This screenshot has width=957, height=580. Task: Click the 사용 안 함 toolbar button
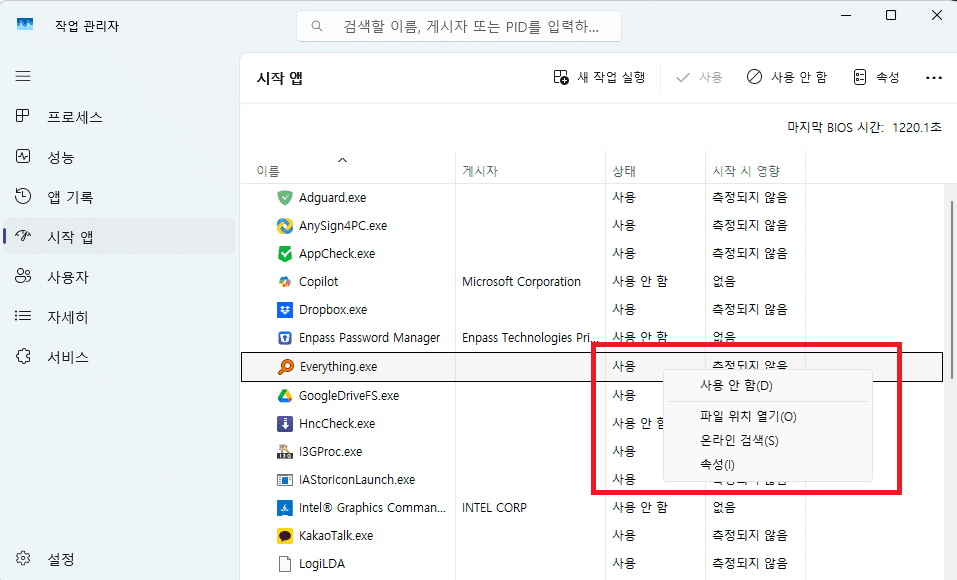pos(787,78)
